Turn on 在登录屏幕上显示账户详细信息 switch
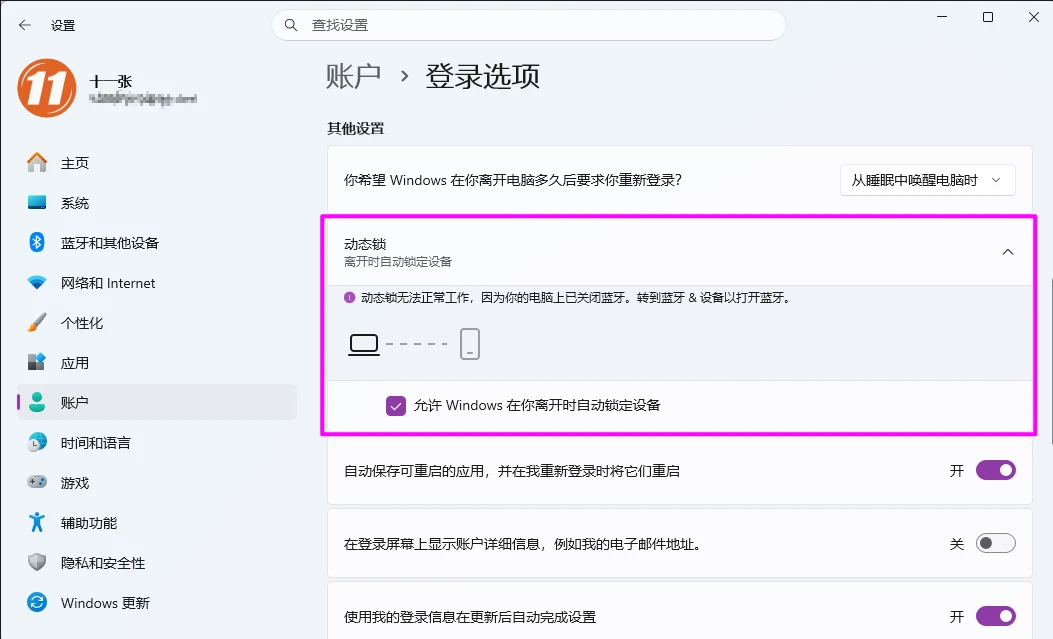Viewport: 1053px width, 639px height. tap(995, 543)
